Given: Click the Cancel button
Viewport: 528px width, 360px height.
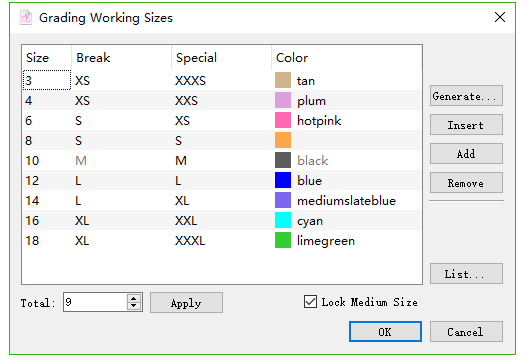Looking at the screenshot, I should [x=466, y=332].
